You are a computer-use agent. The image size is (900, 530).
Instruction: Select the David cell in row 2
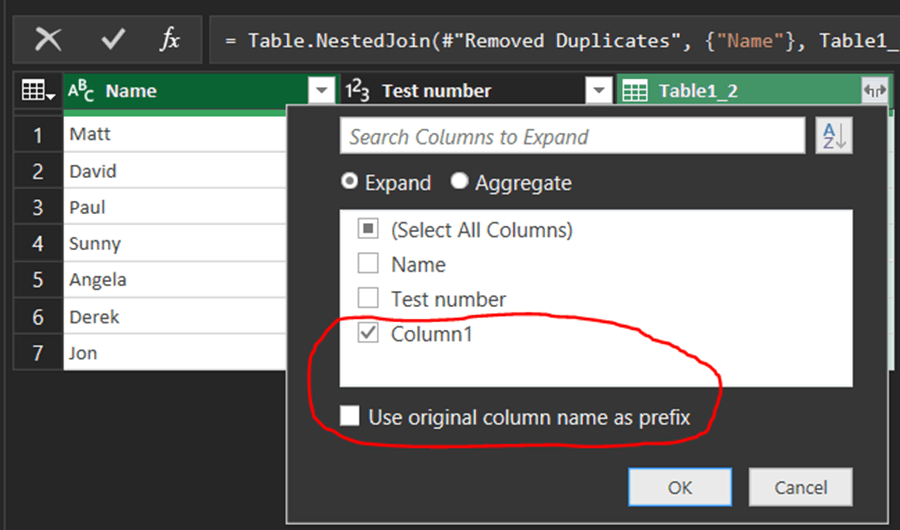coord(175,171)
